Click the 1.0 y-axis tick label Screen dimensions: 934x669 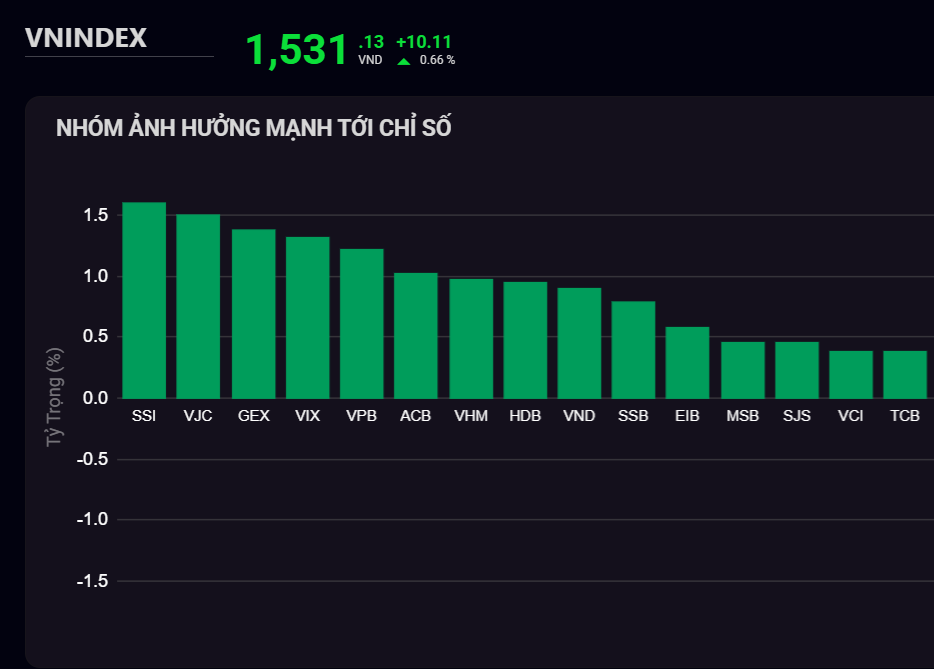pyautogui.click(x=96, y=276)
